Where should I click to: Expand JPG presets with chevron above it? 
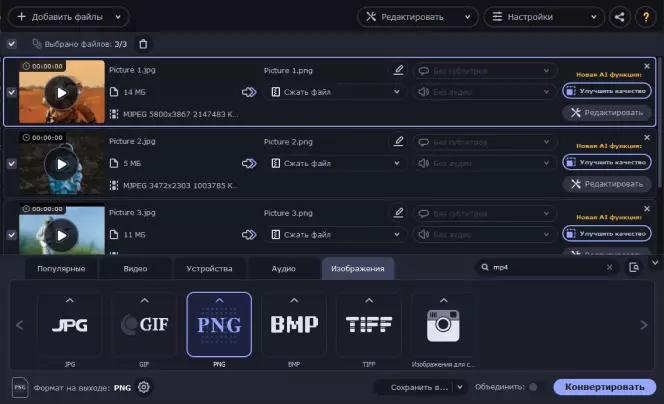70,300
